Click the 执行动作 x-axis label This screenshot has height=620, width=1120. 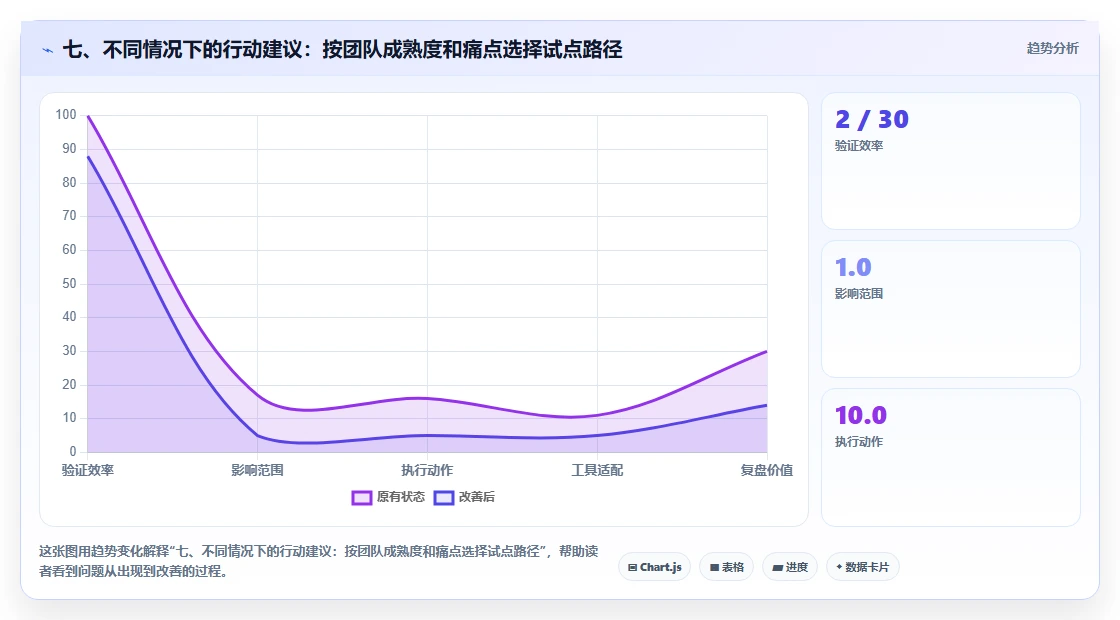[x=427, y=470]
